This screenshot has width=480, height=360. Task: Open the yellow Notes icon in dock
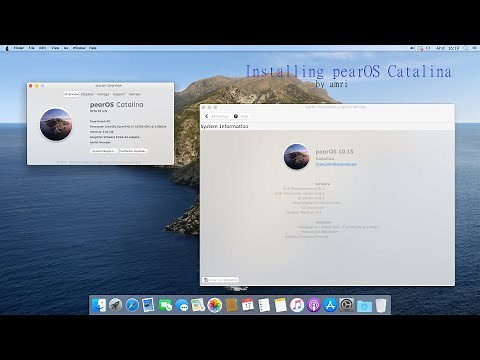click(281, 305)
